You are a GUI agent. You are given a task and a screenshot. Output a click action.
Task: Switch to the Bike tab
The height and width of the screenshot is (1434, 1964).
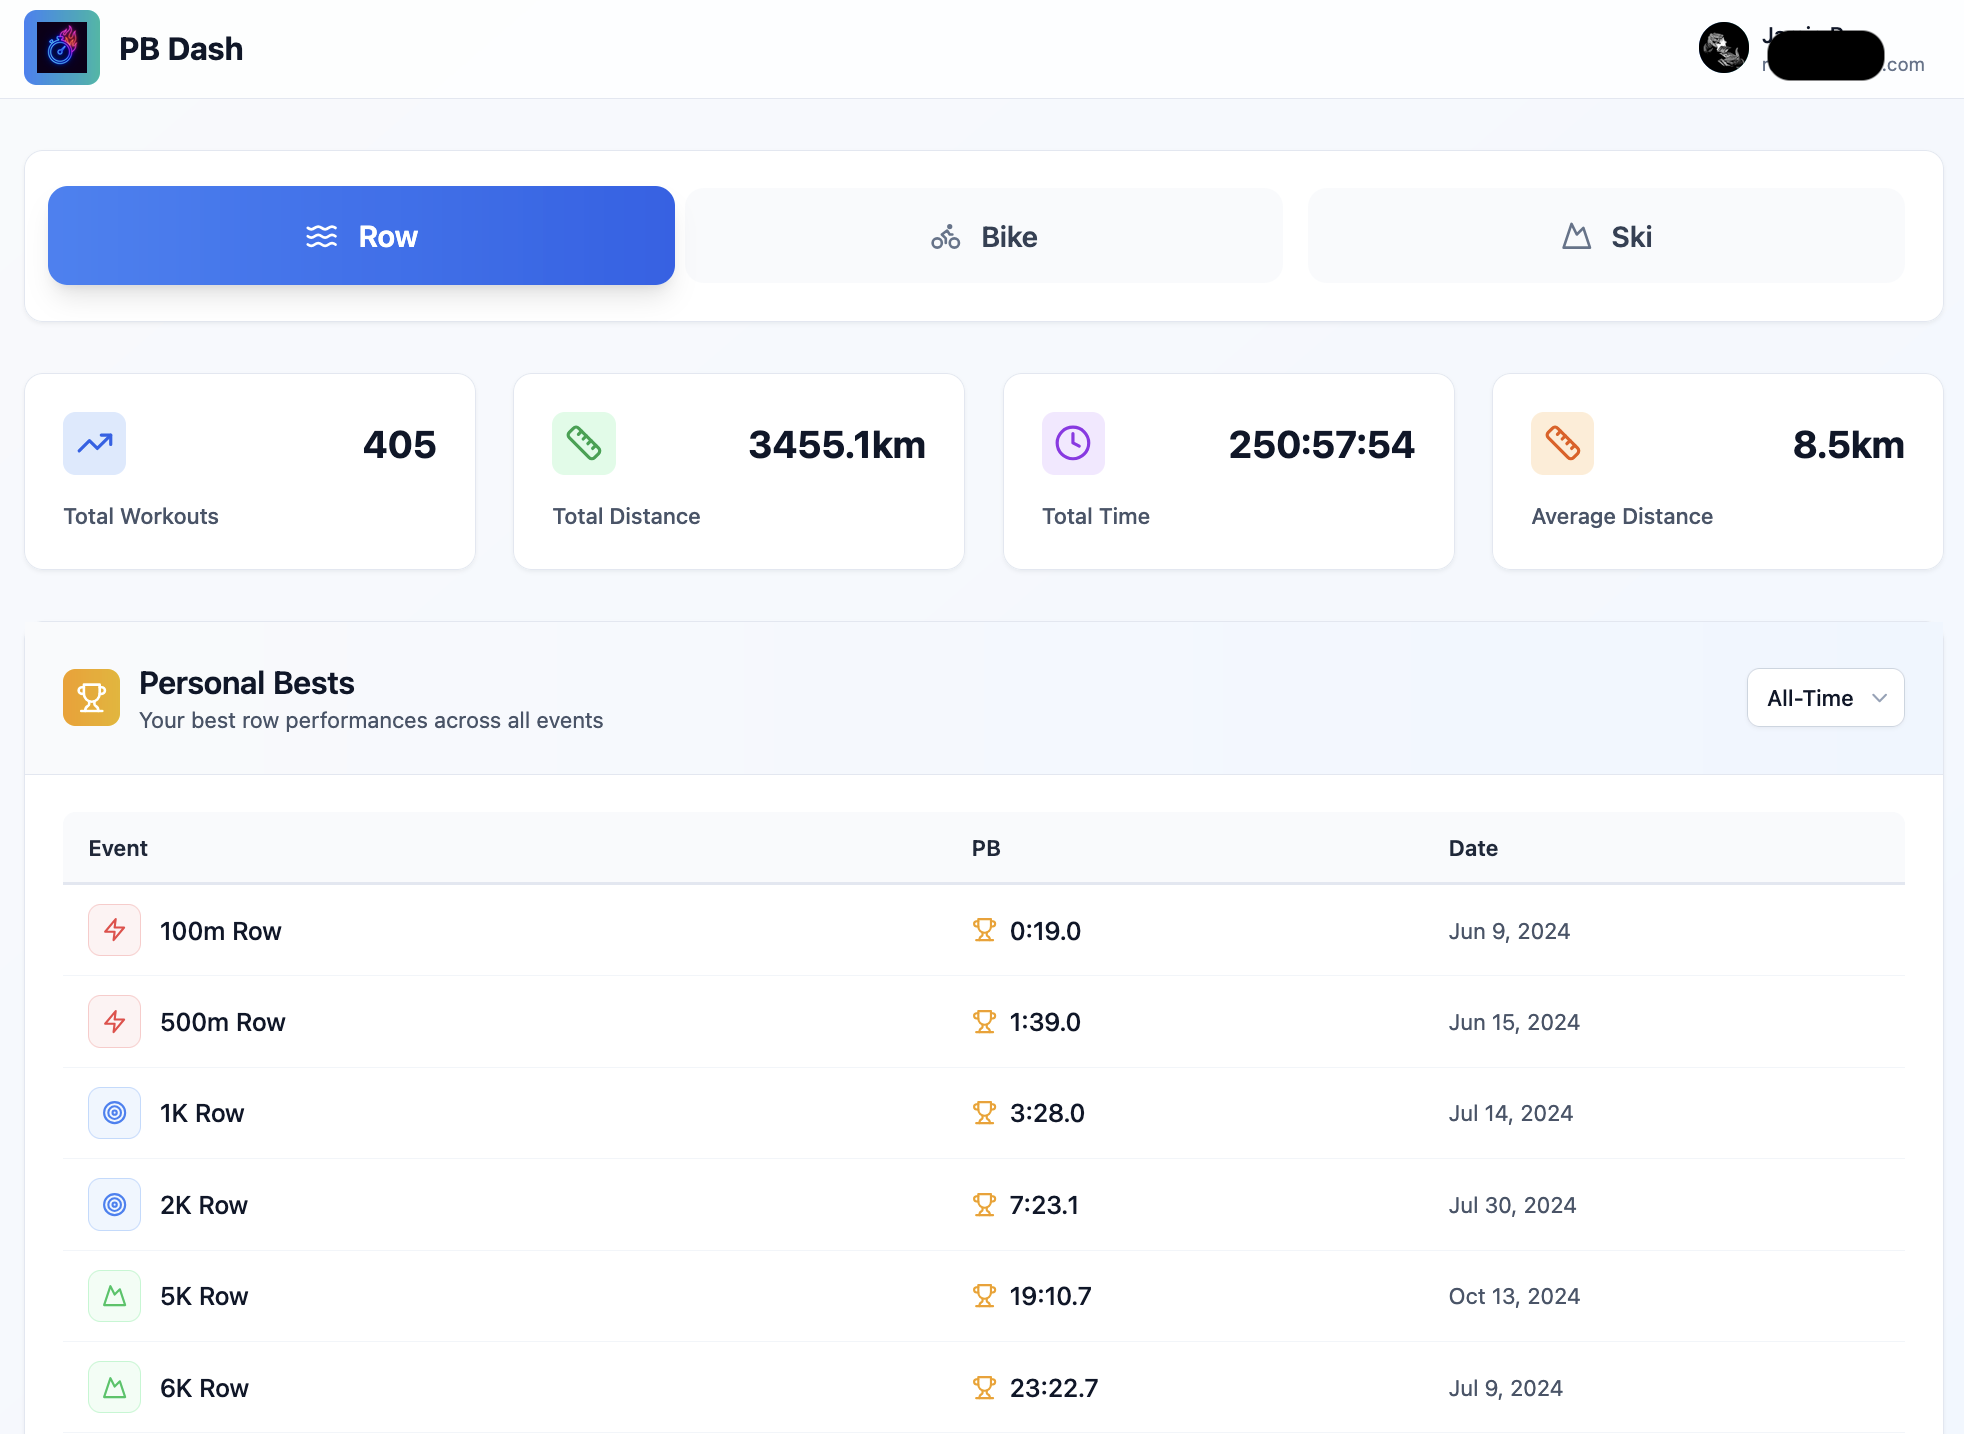tap(983, 236)
